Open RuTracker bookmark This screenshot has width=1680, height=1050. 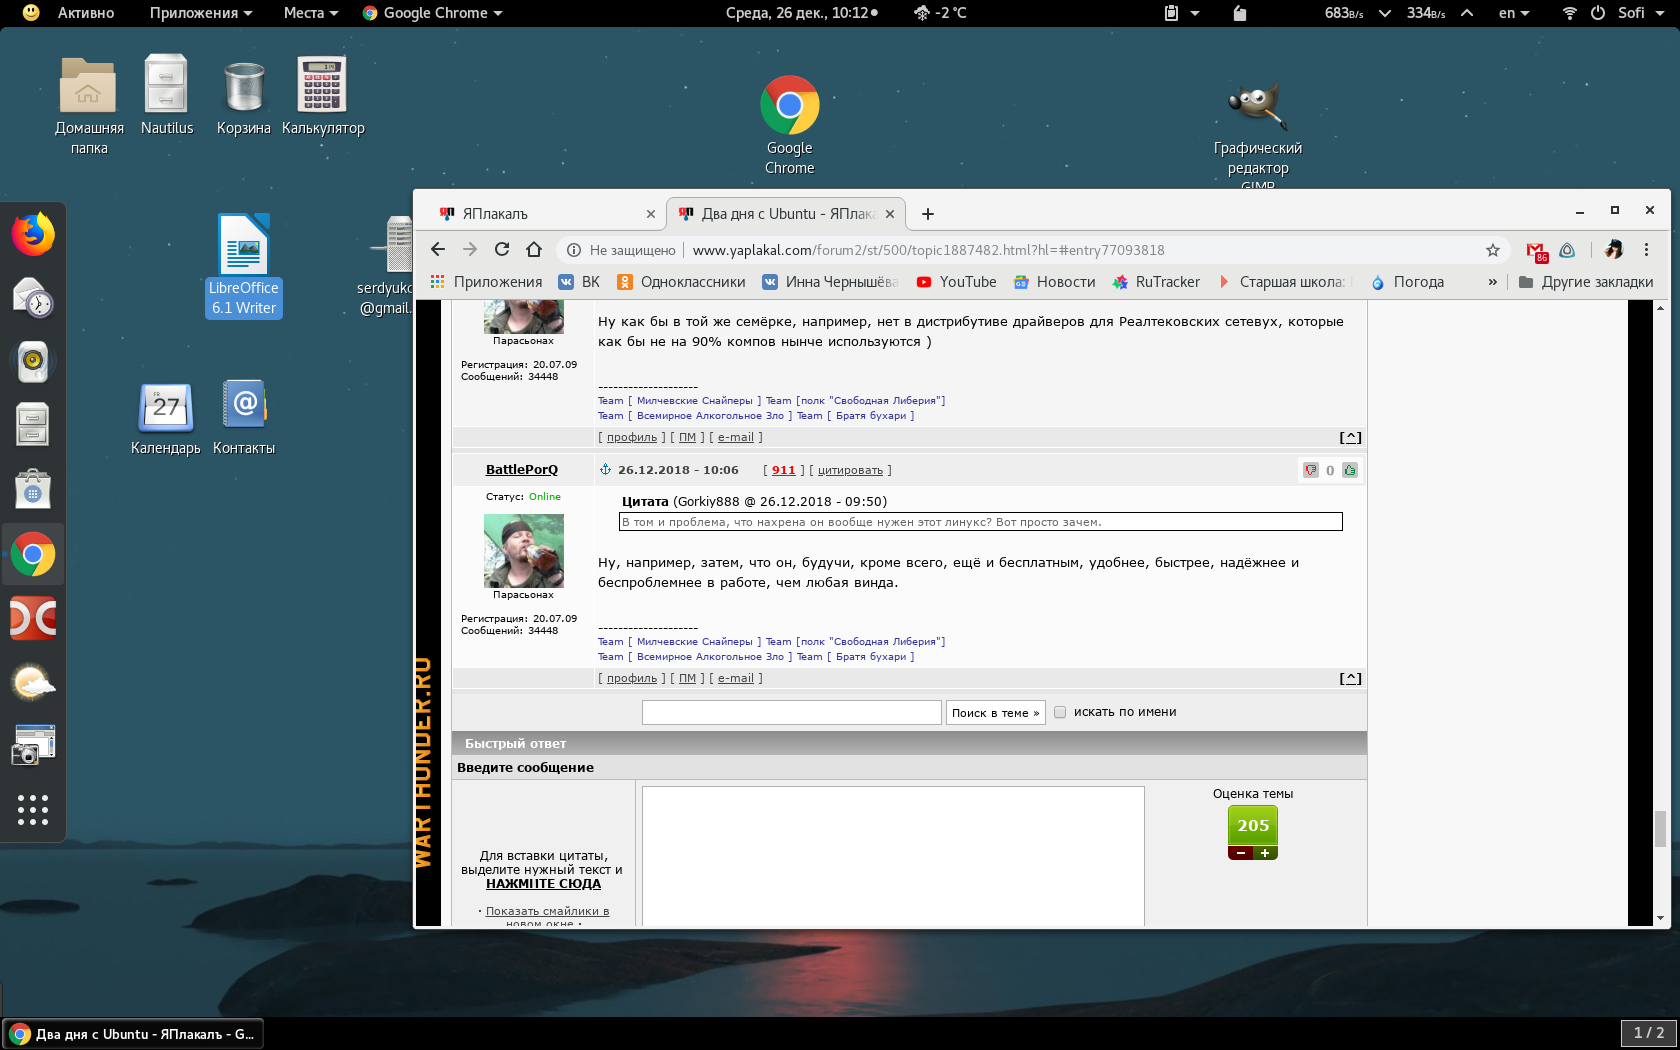(x=1156, y=282)
